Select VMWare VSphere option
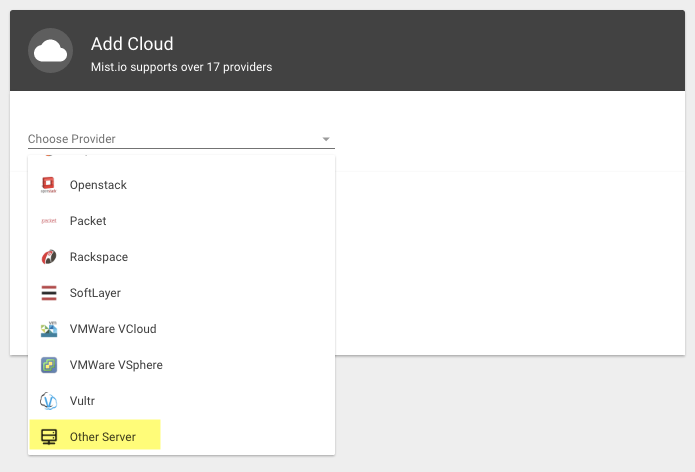Viewport: 695px width, 472px height. pyautogui.click(x=181, y=365)
